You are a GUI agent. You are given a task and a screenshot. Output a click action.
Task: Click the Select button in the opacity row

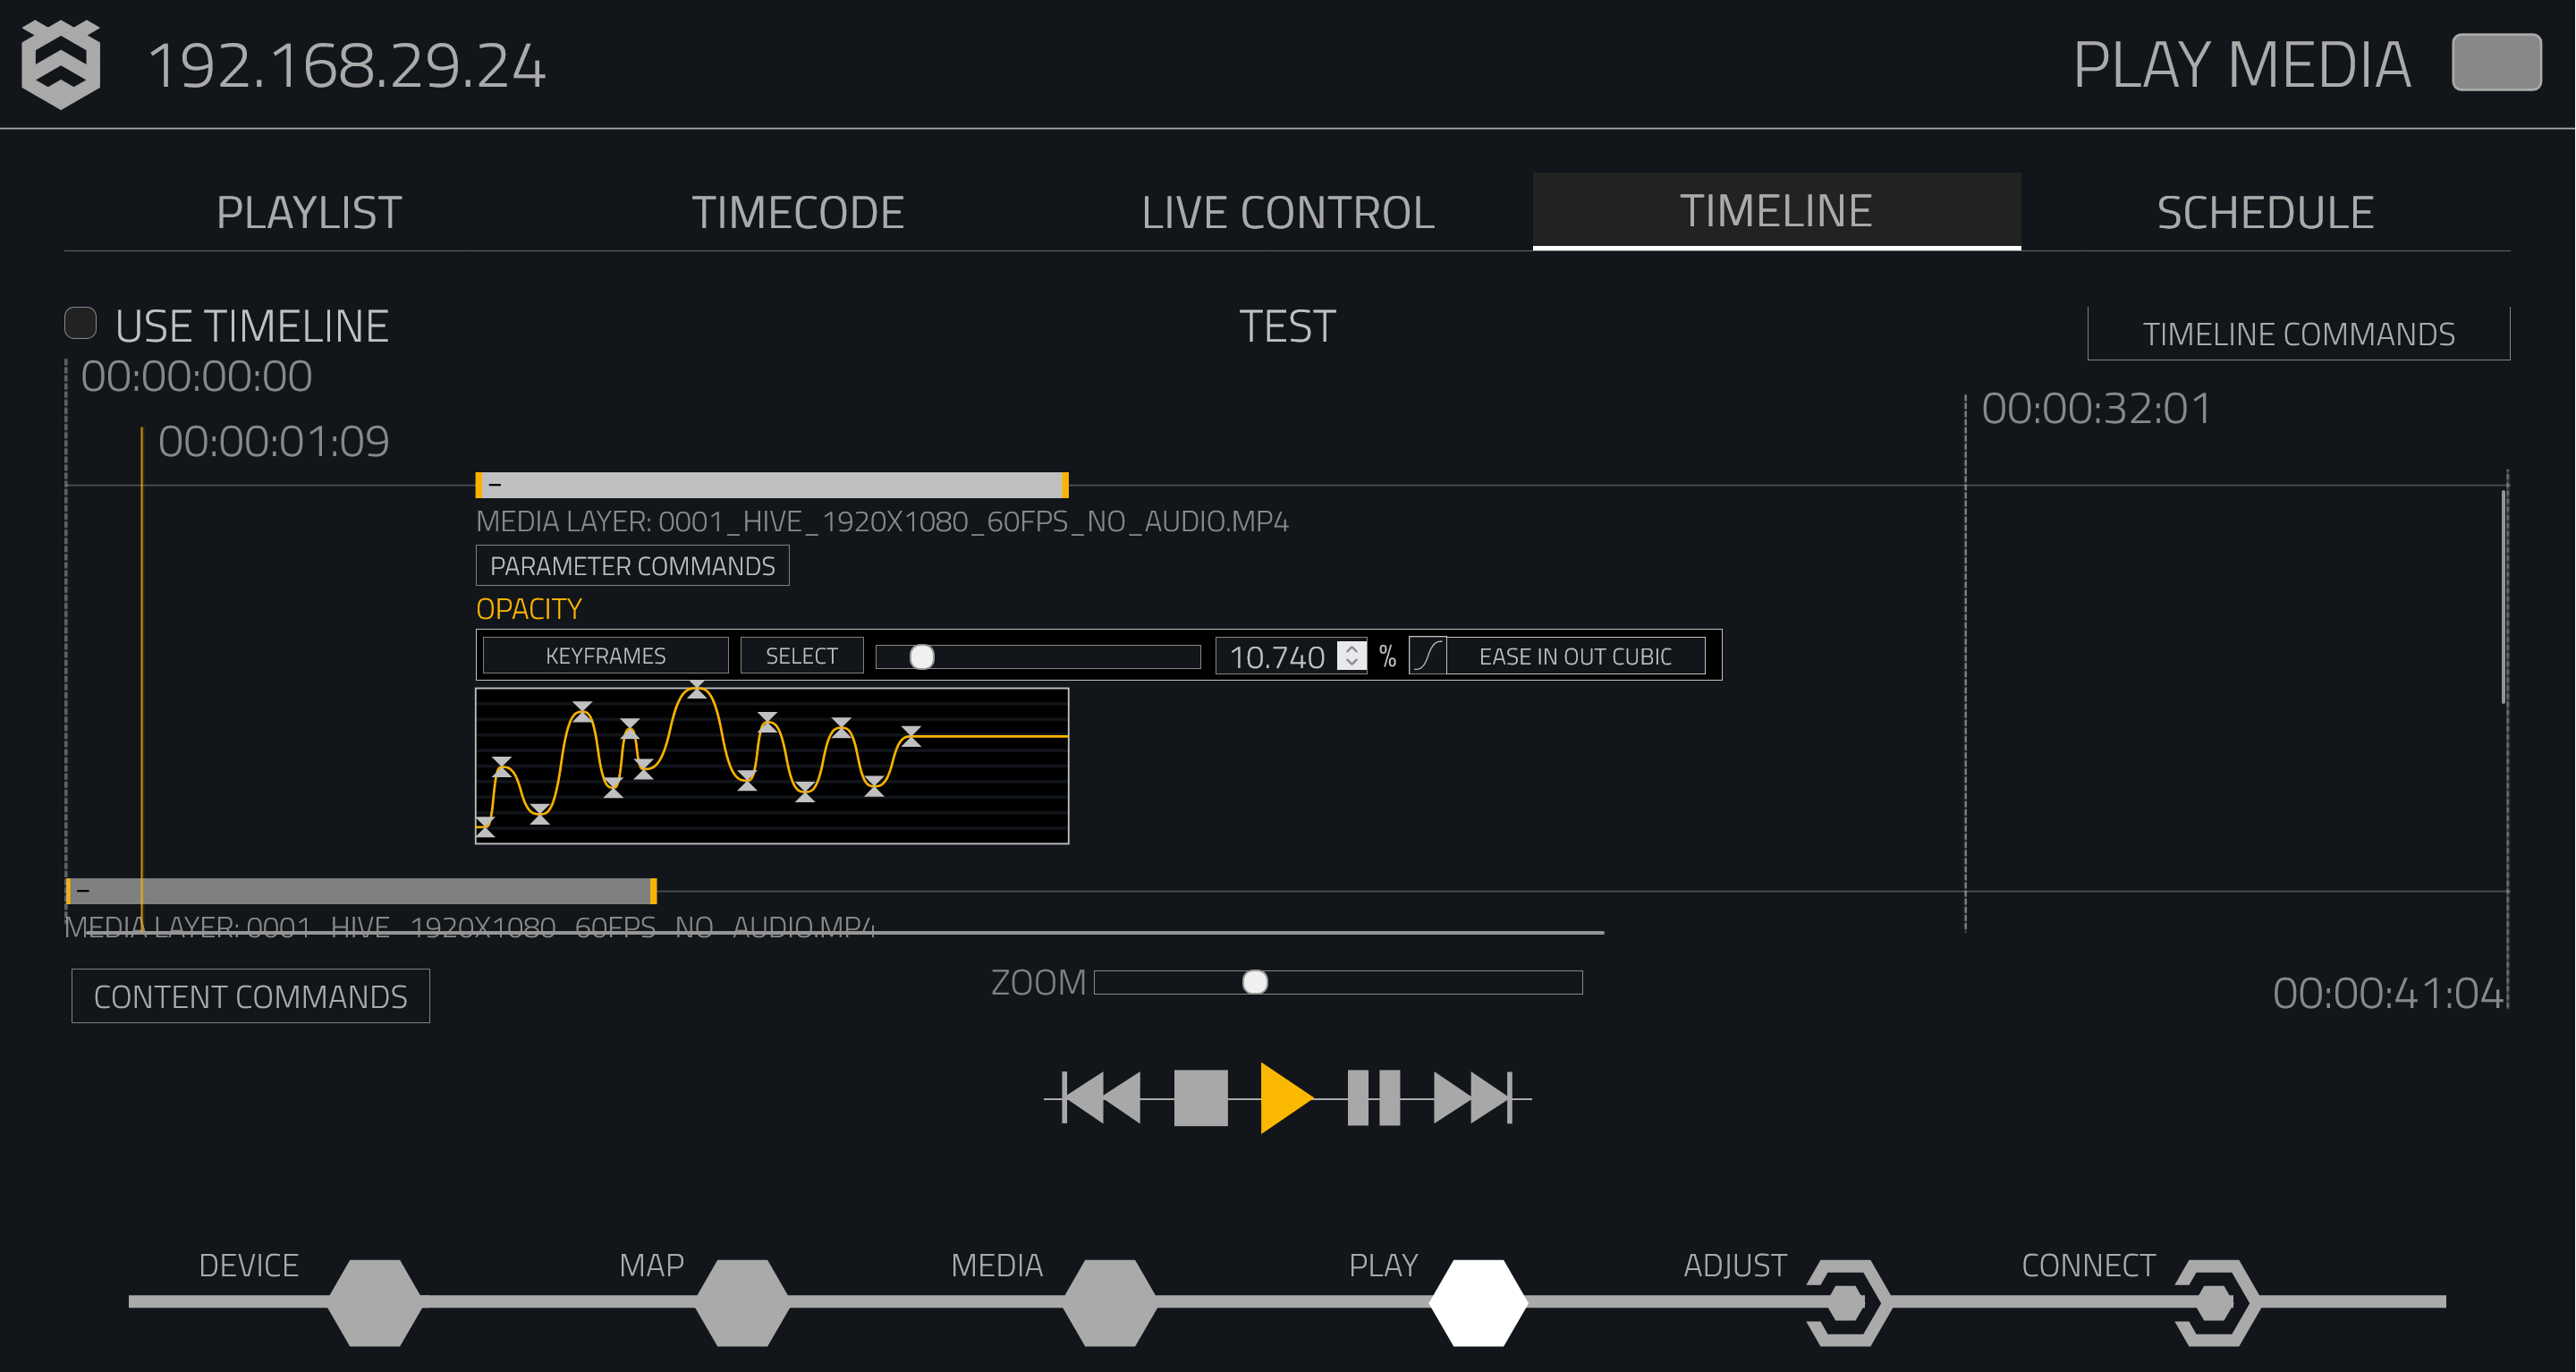(801, 656)
